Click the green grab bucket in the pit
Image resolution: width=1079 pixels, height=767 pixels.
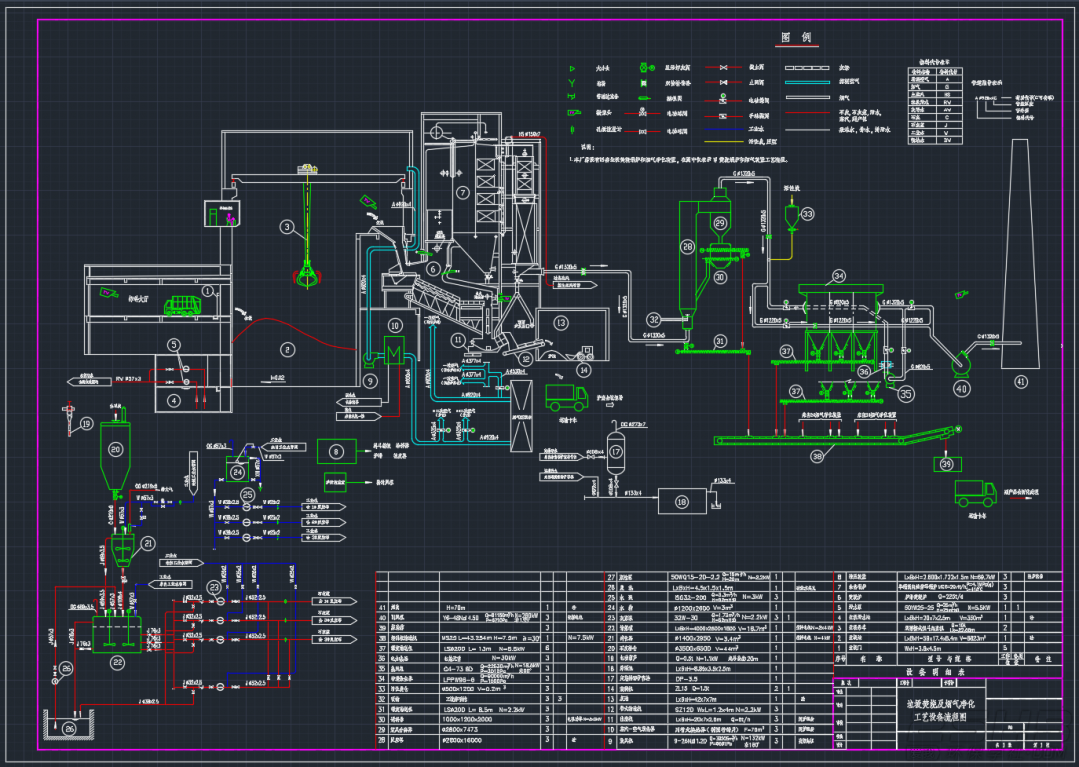306,274
